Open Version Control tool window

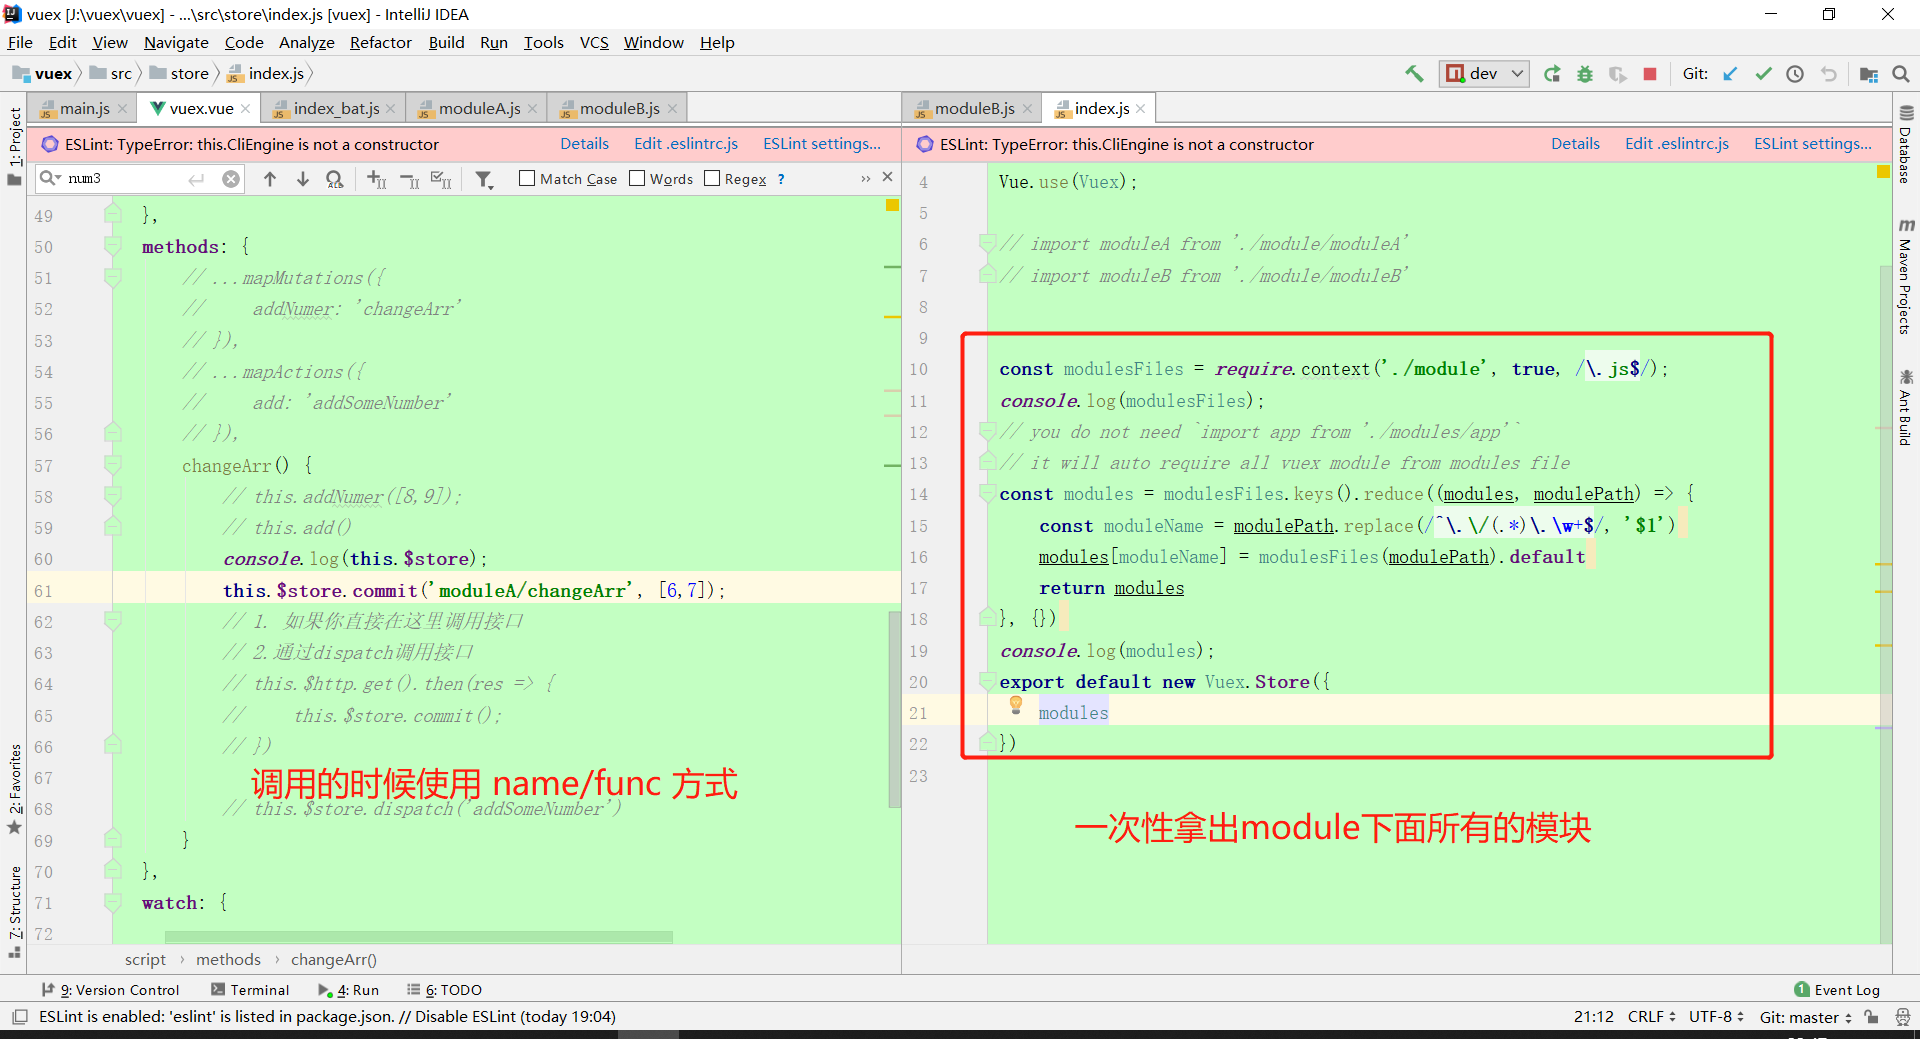click(x=111, y=990)
